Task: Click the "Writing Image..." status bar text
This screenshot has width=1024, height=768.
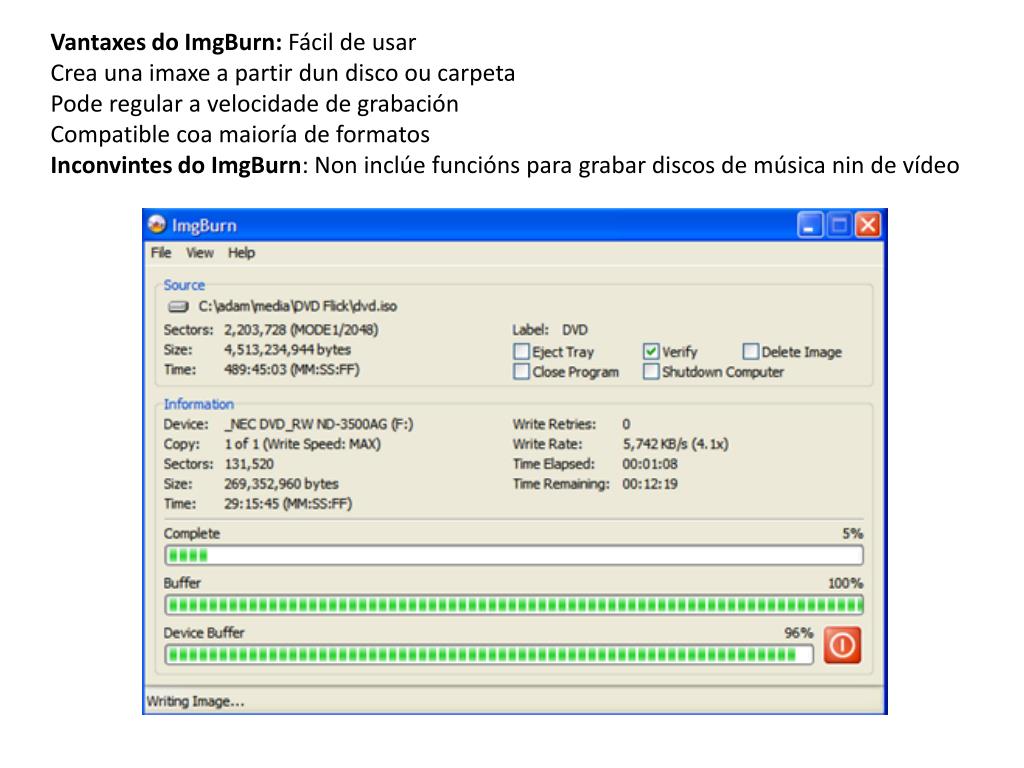Action: point(195,701)
